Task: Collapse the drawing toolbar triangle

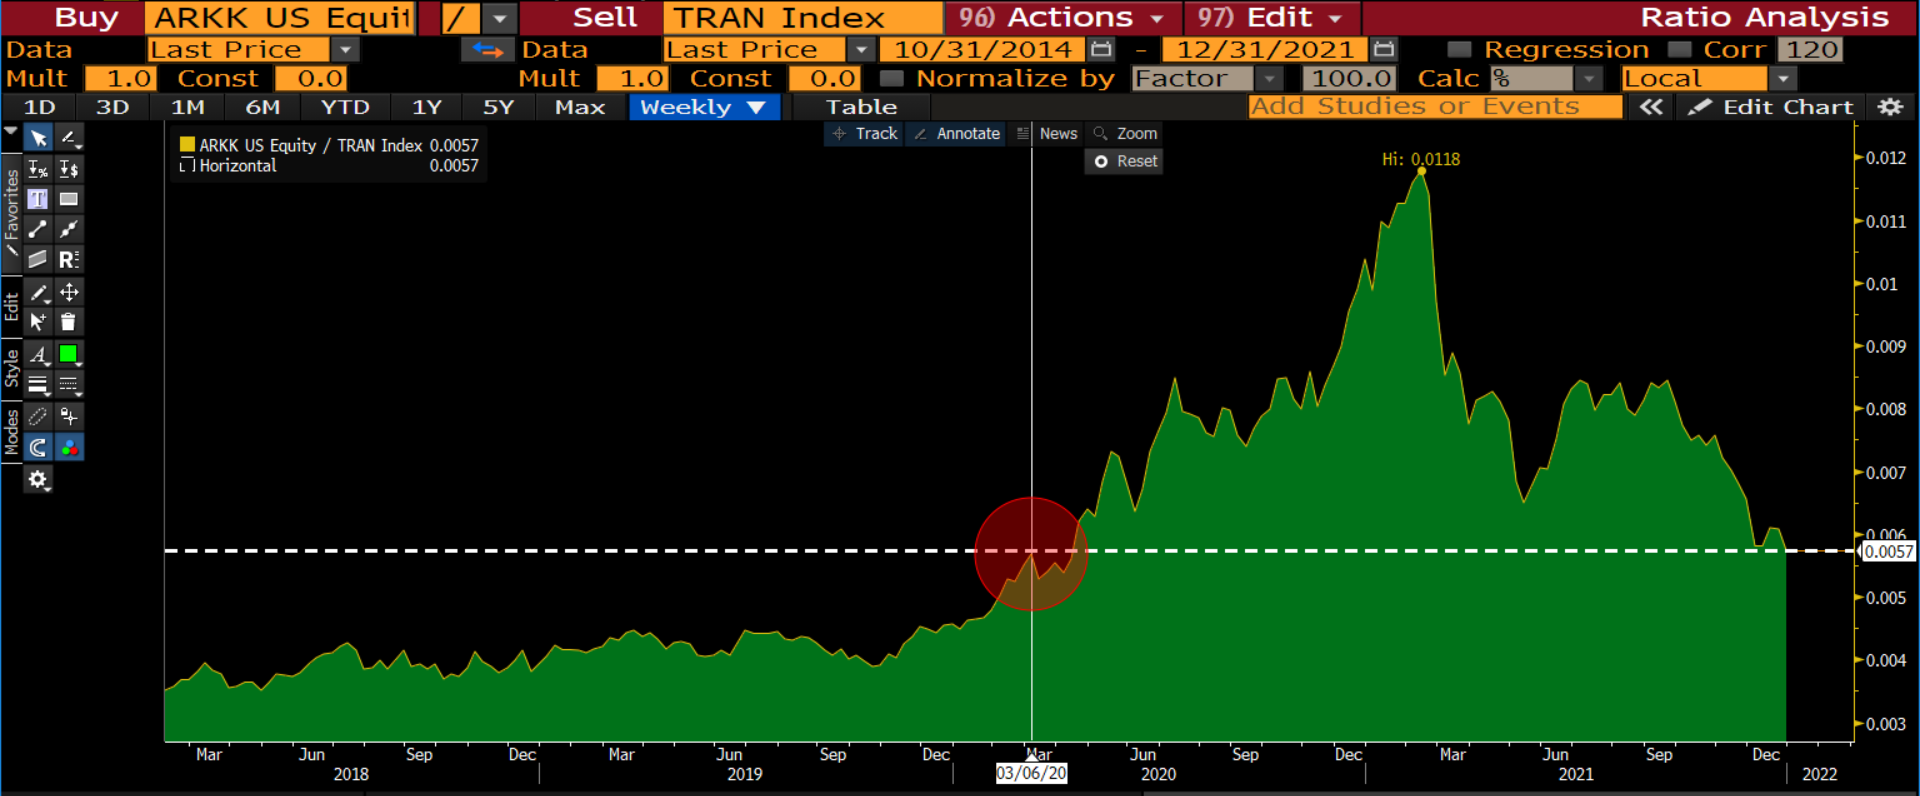Action: click(11, 131)
